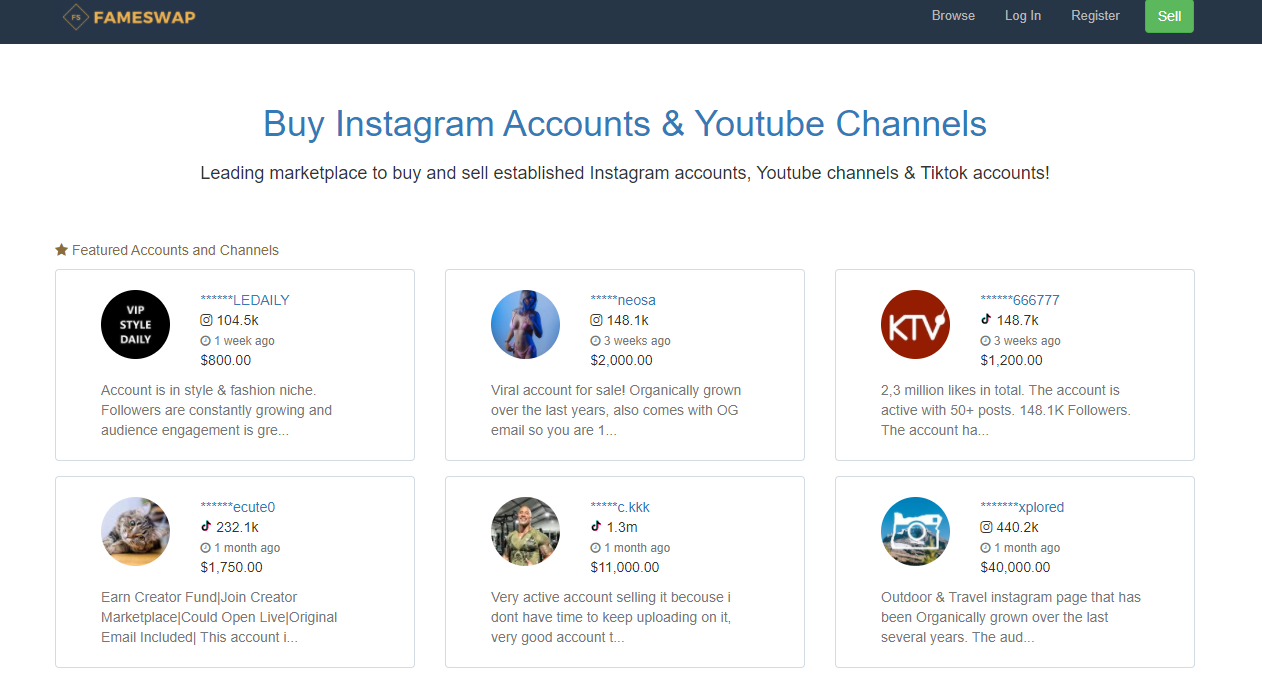The image size is (1262, 678).
Task: Click clock icon in the xplored card
Action: pos(985,548)
